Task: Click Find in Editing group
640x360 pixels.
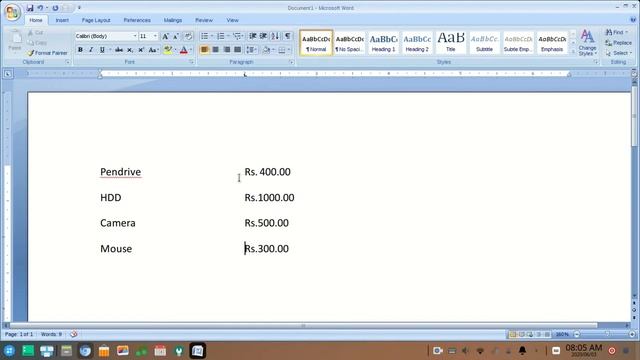Action: point(616,32)
